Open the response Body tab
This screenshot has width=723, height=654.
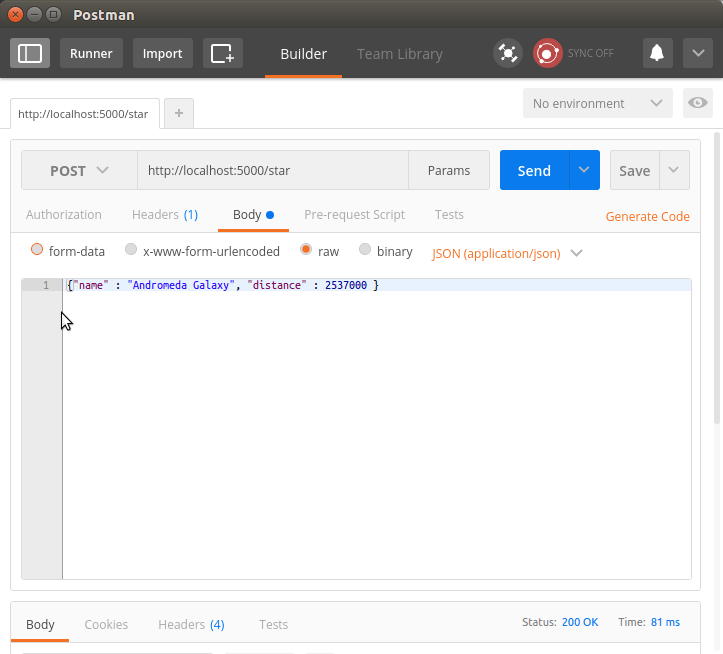click(x=40, y=624)
